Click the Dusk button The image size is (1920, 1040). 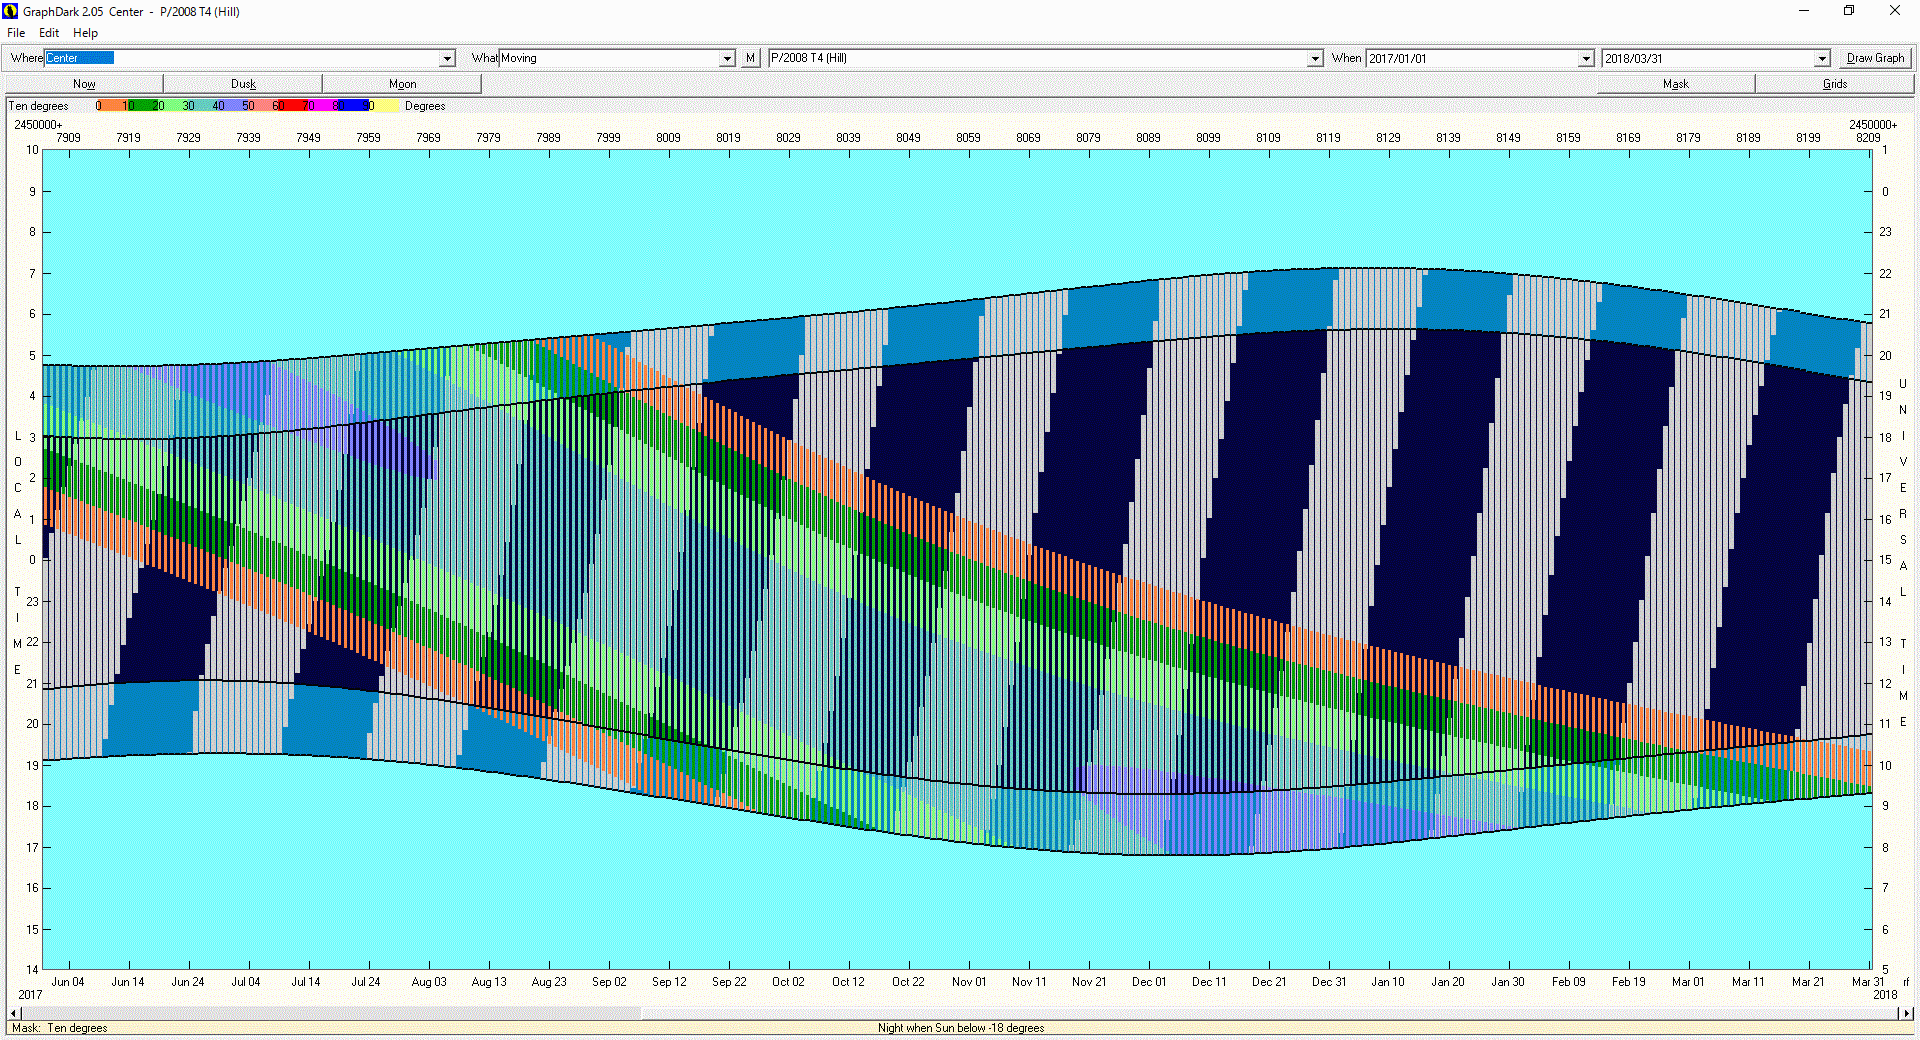click(243, 84)
